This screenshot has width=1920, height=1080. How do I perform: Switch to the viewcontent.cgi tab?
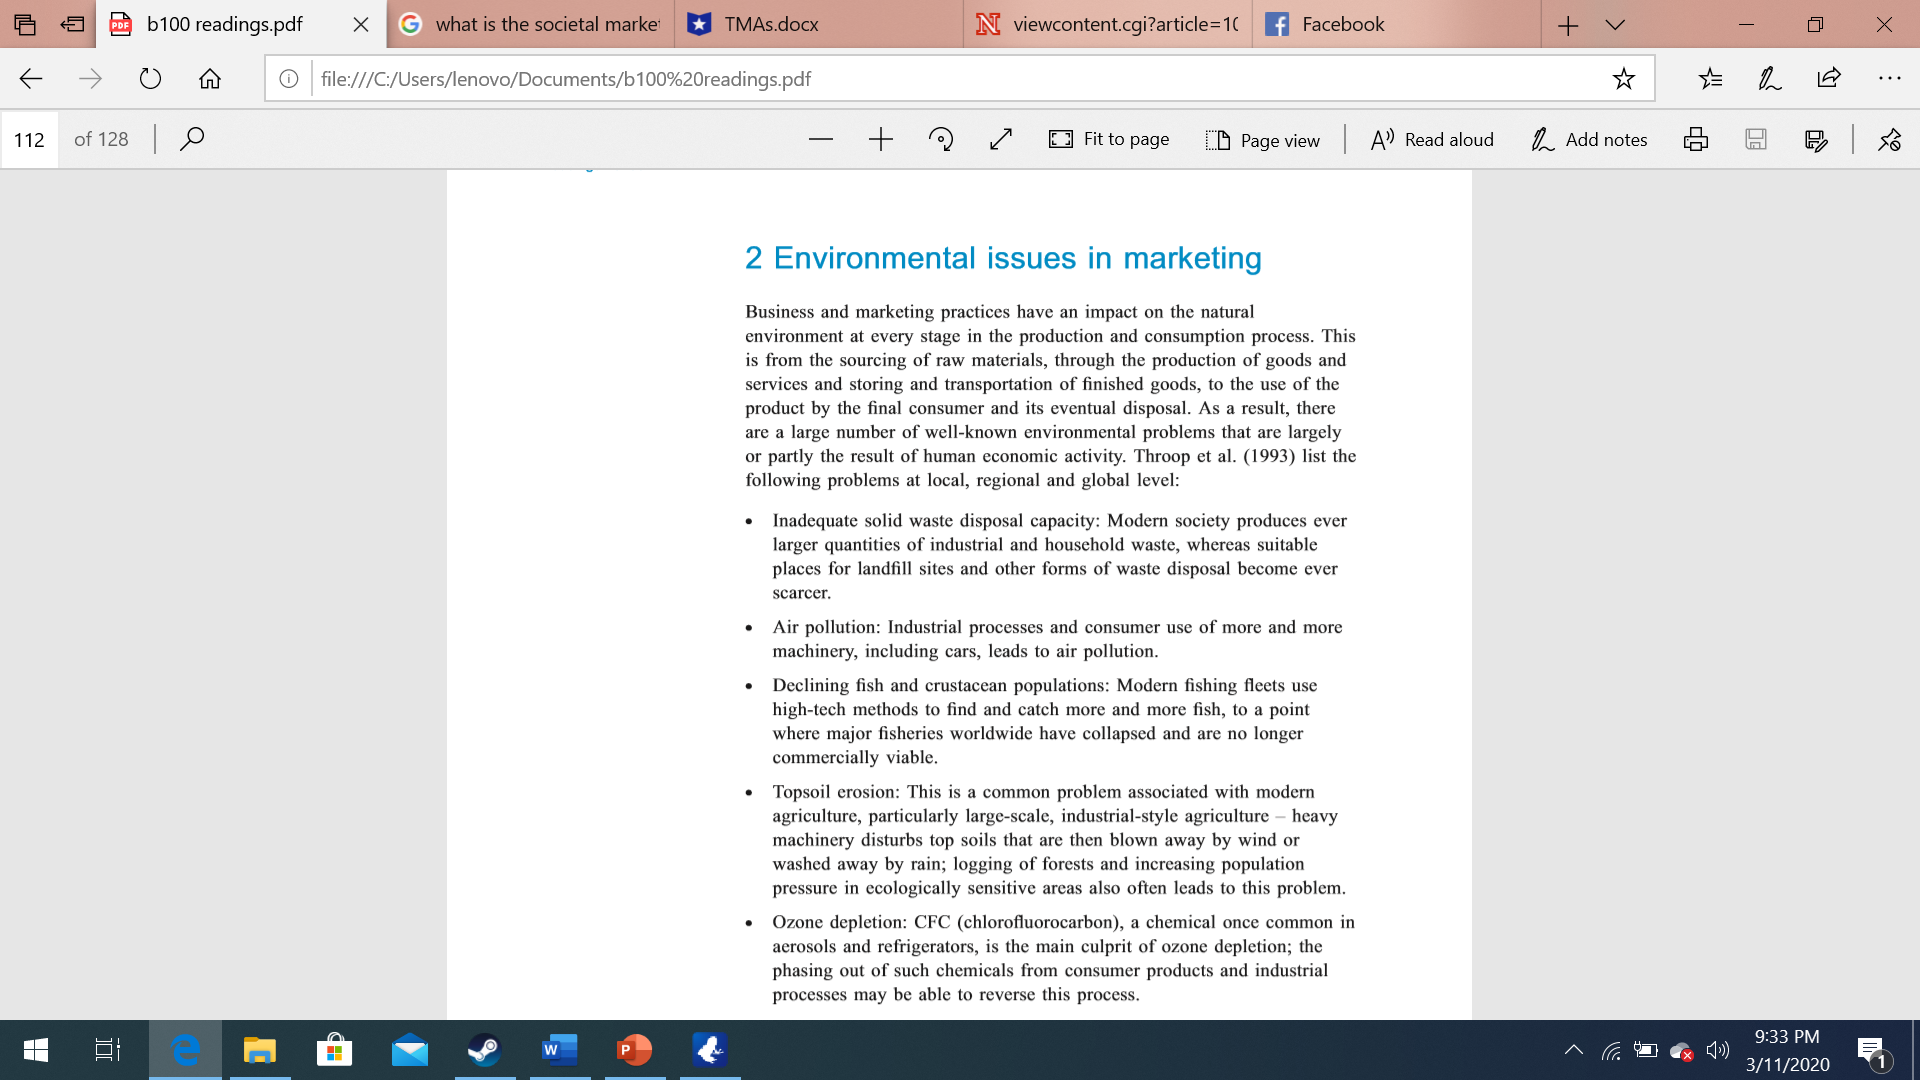(1107, 24)
